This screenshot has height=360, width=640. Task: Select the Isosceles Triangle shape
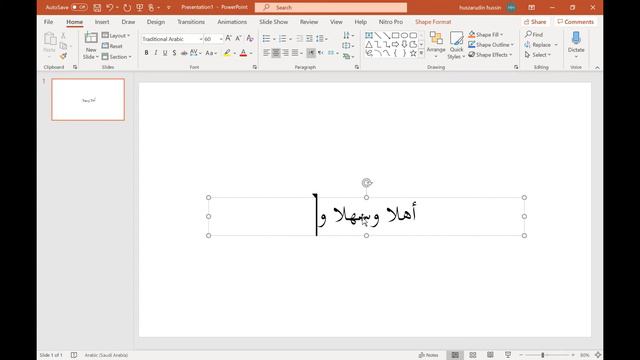(369, 44)
